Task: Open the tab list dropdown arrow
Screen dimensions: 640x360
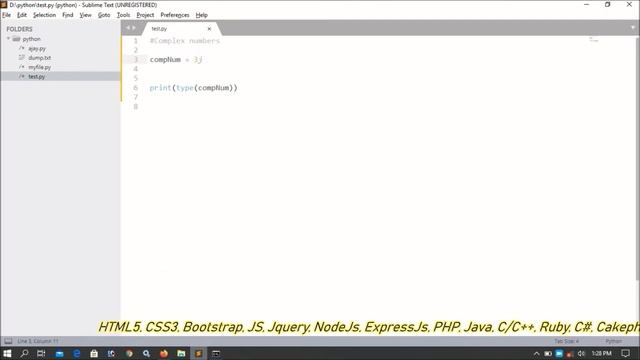Action: coord(633,28)
